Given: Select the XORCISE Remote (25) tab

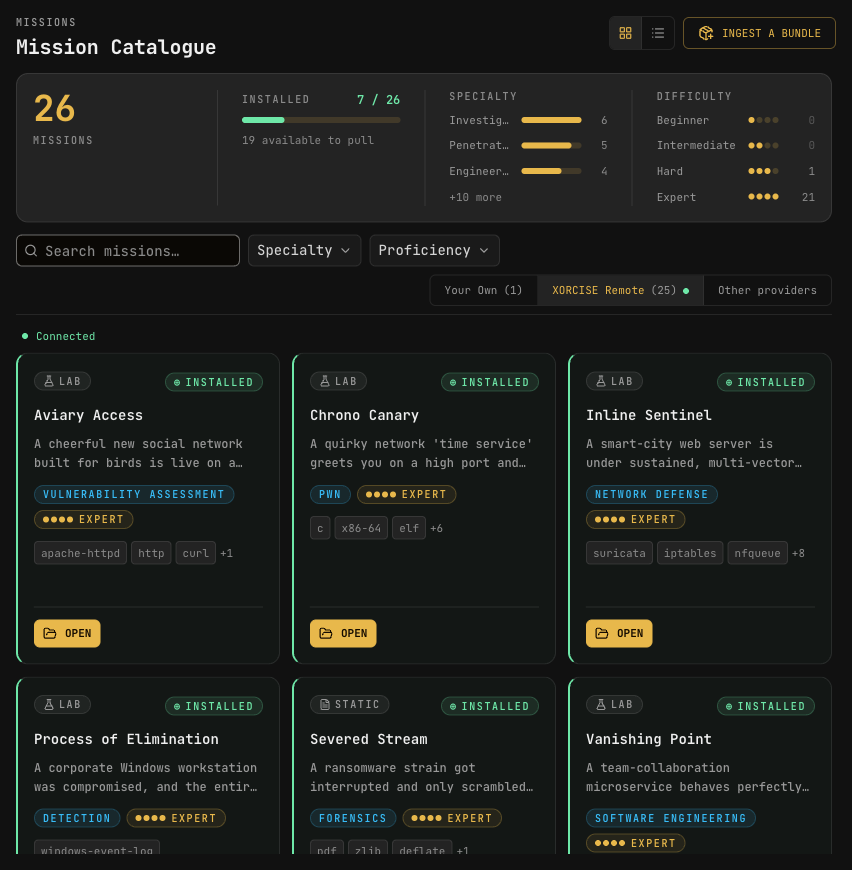Looking at the screenshot, I should [620, 290].
